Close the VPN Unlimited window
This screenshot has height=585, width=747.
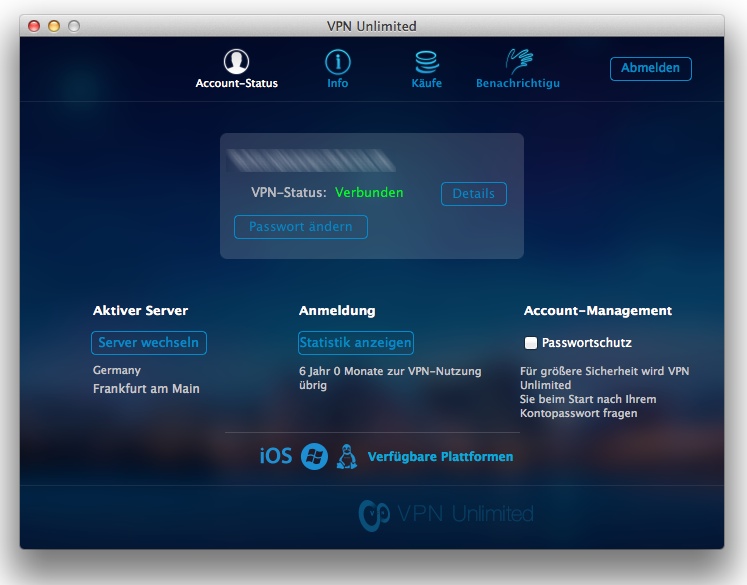coord(34,26)
